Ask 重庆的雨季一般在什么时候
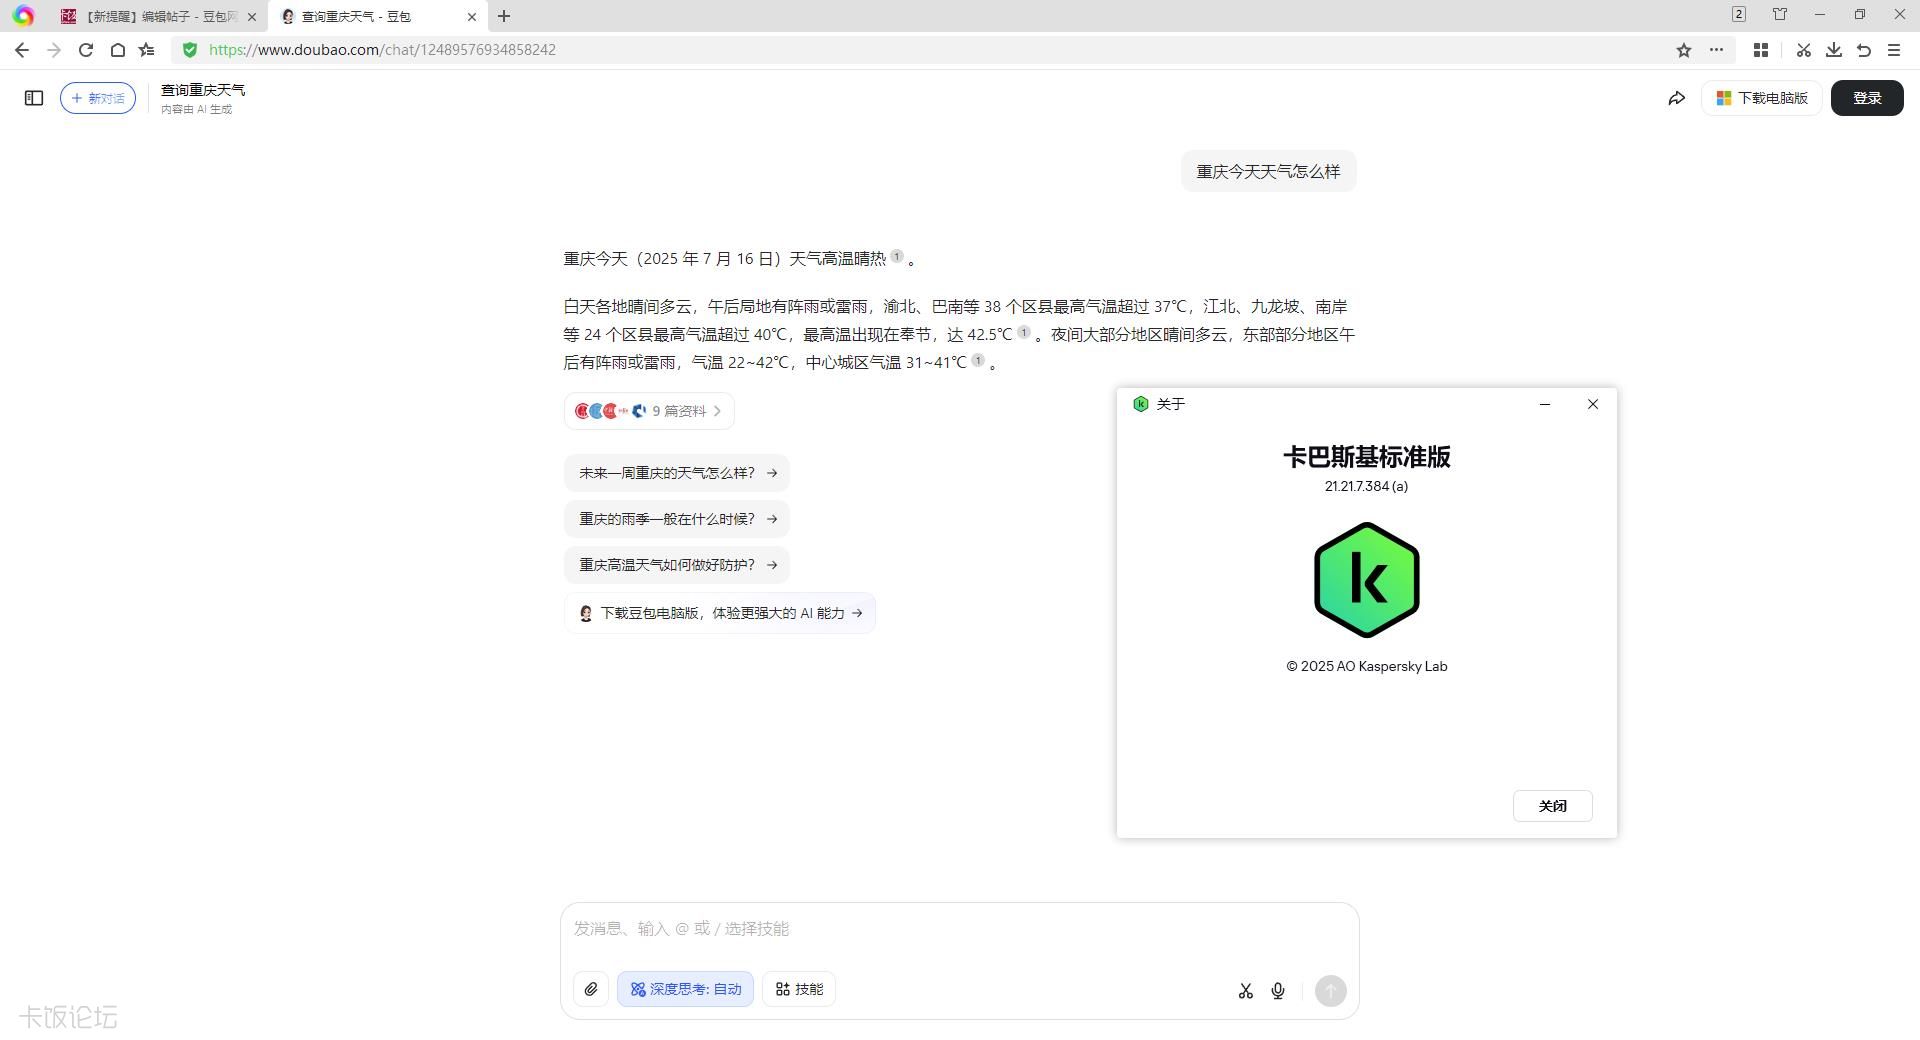 pos(677,519)
